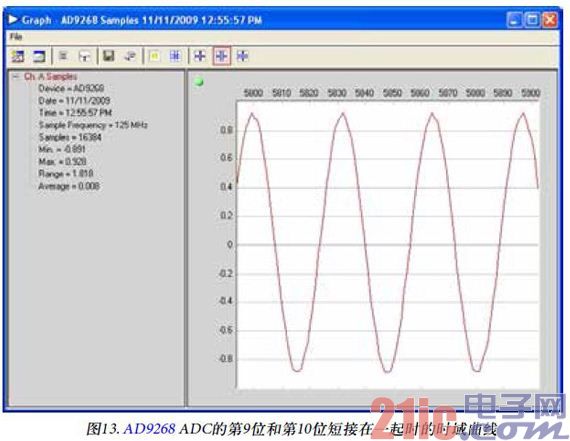570x441 pixels.
Task: Click x-axis label 5800
Action: point(253,93)
